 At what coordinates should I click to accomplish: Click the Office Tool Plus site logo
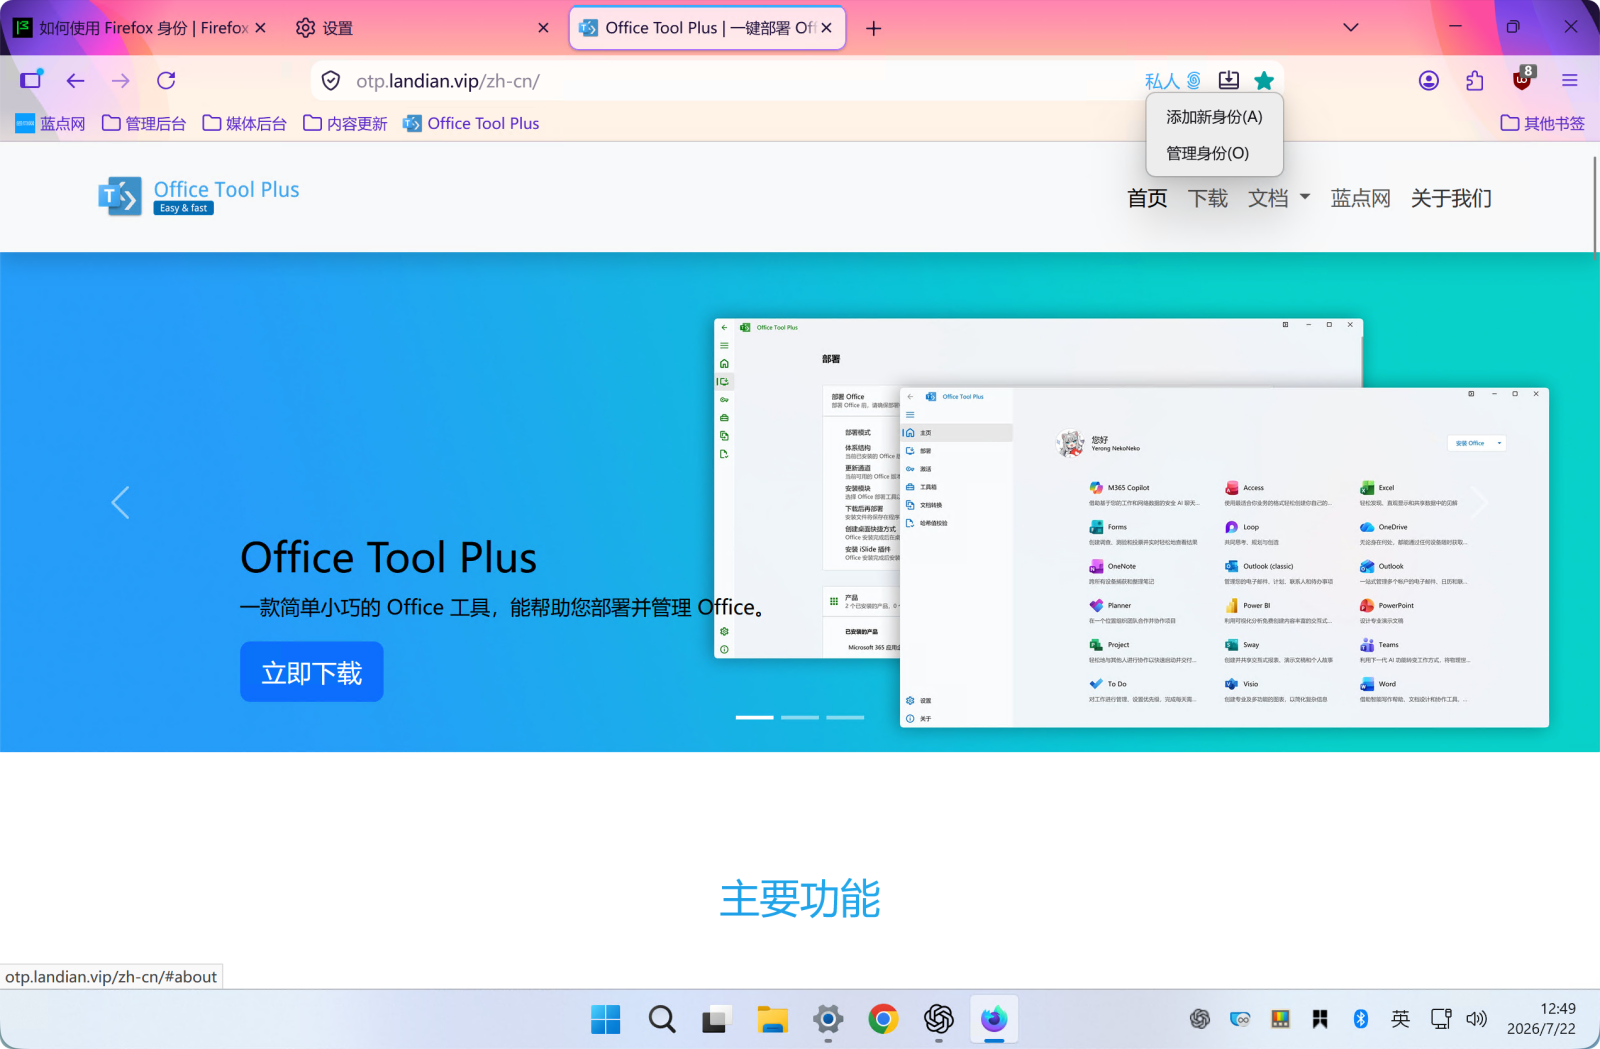[199, 196]
